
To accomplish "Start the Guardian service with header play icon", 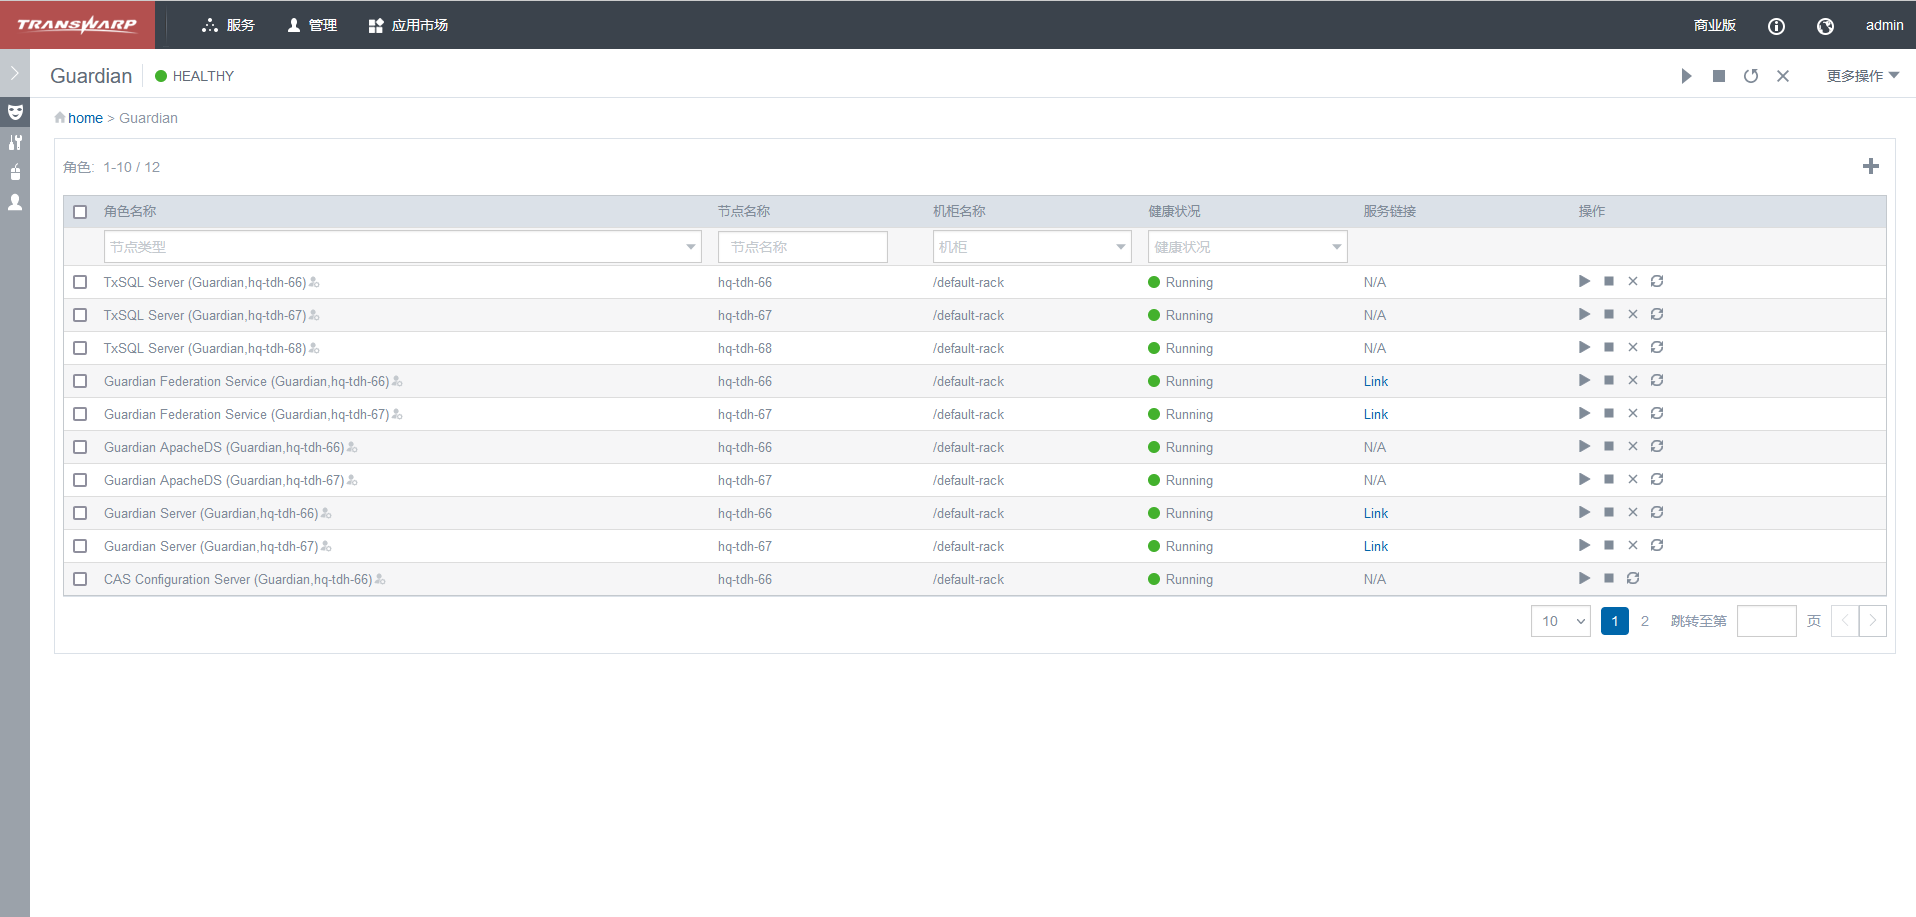I will (x=1686, y=76).
